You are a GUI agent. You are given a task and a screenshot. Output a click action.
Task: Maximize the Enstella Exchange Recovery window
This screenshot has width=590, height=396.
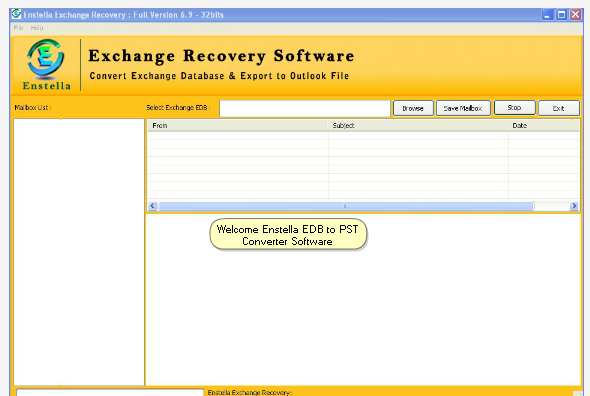561,15
